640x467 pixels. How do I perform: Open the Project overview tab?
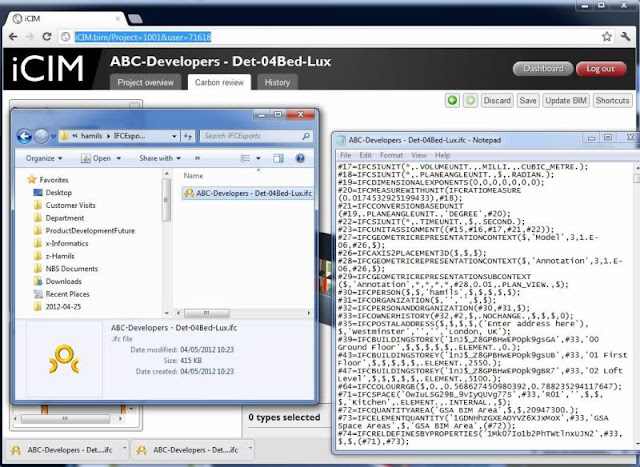[x=145, y=82]
